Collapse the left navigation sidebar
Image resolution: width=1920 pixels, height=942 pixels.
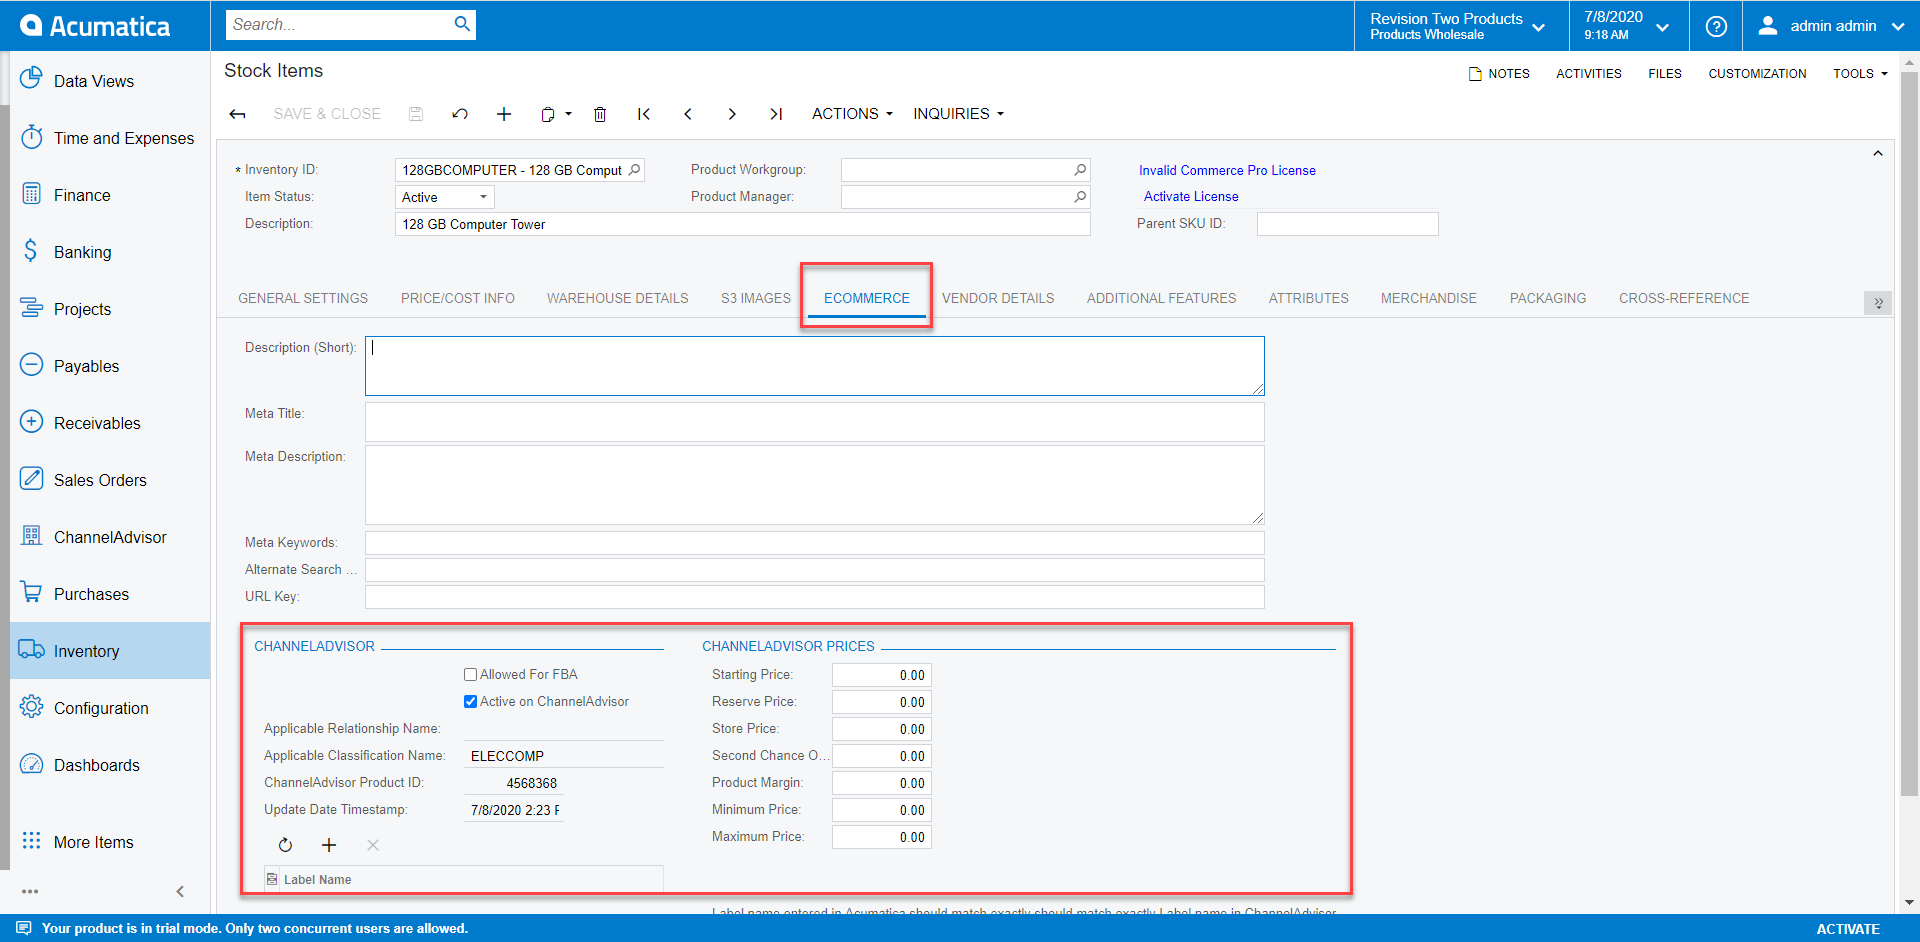tap(180, 891)
